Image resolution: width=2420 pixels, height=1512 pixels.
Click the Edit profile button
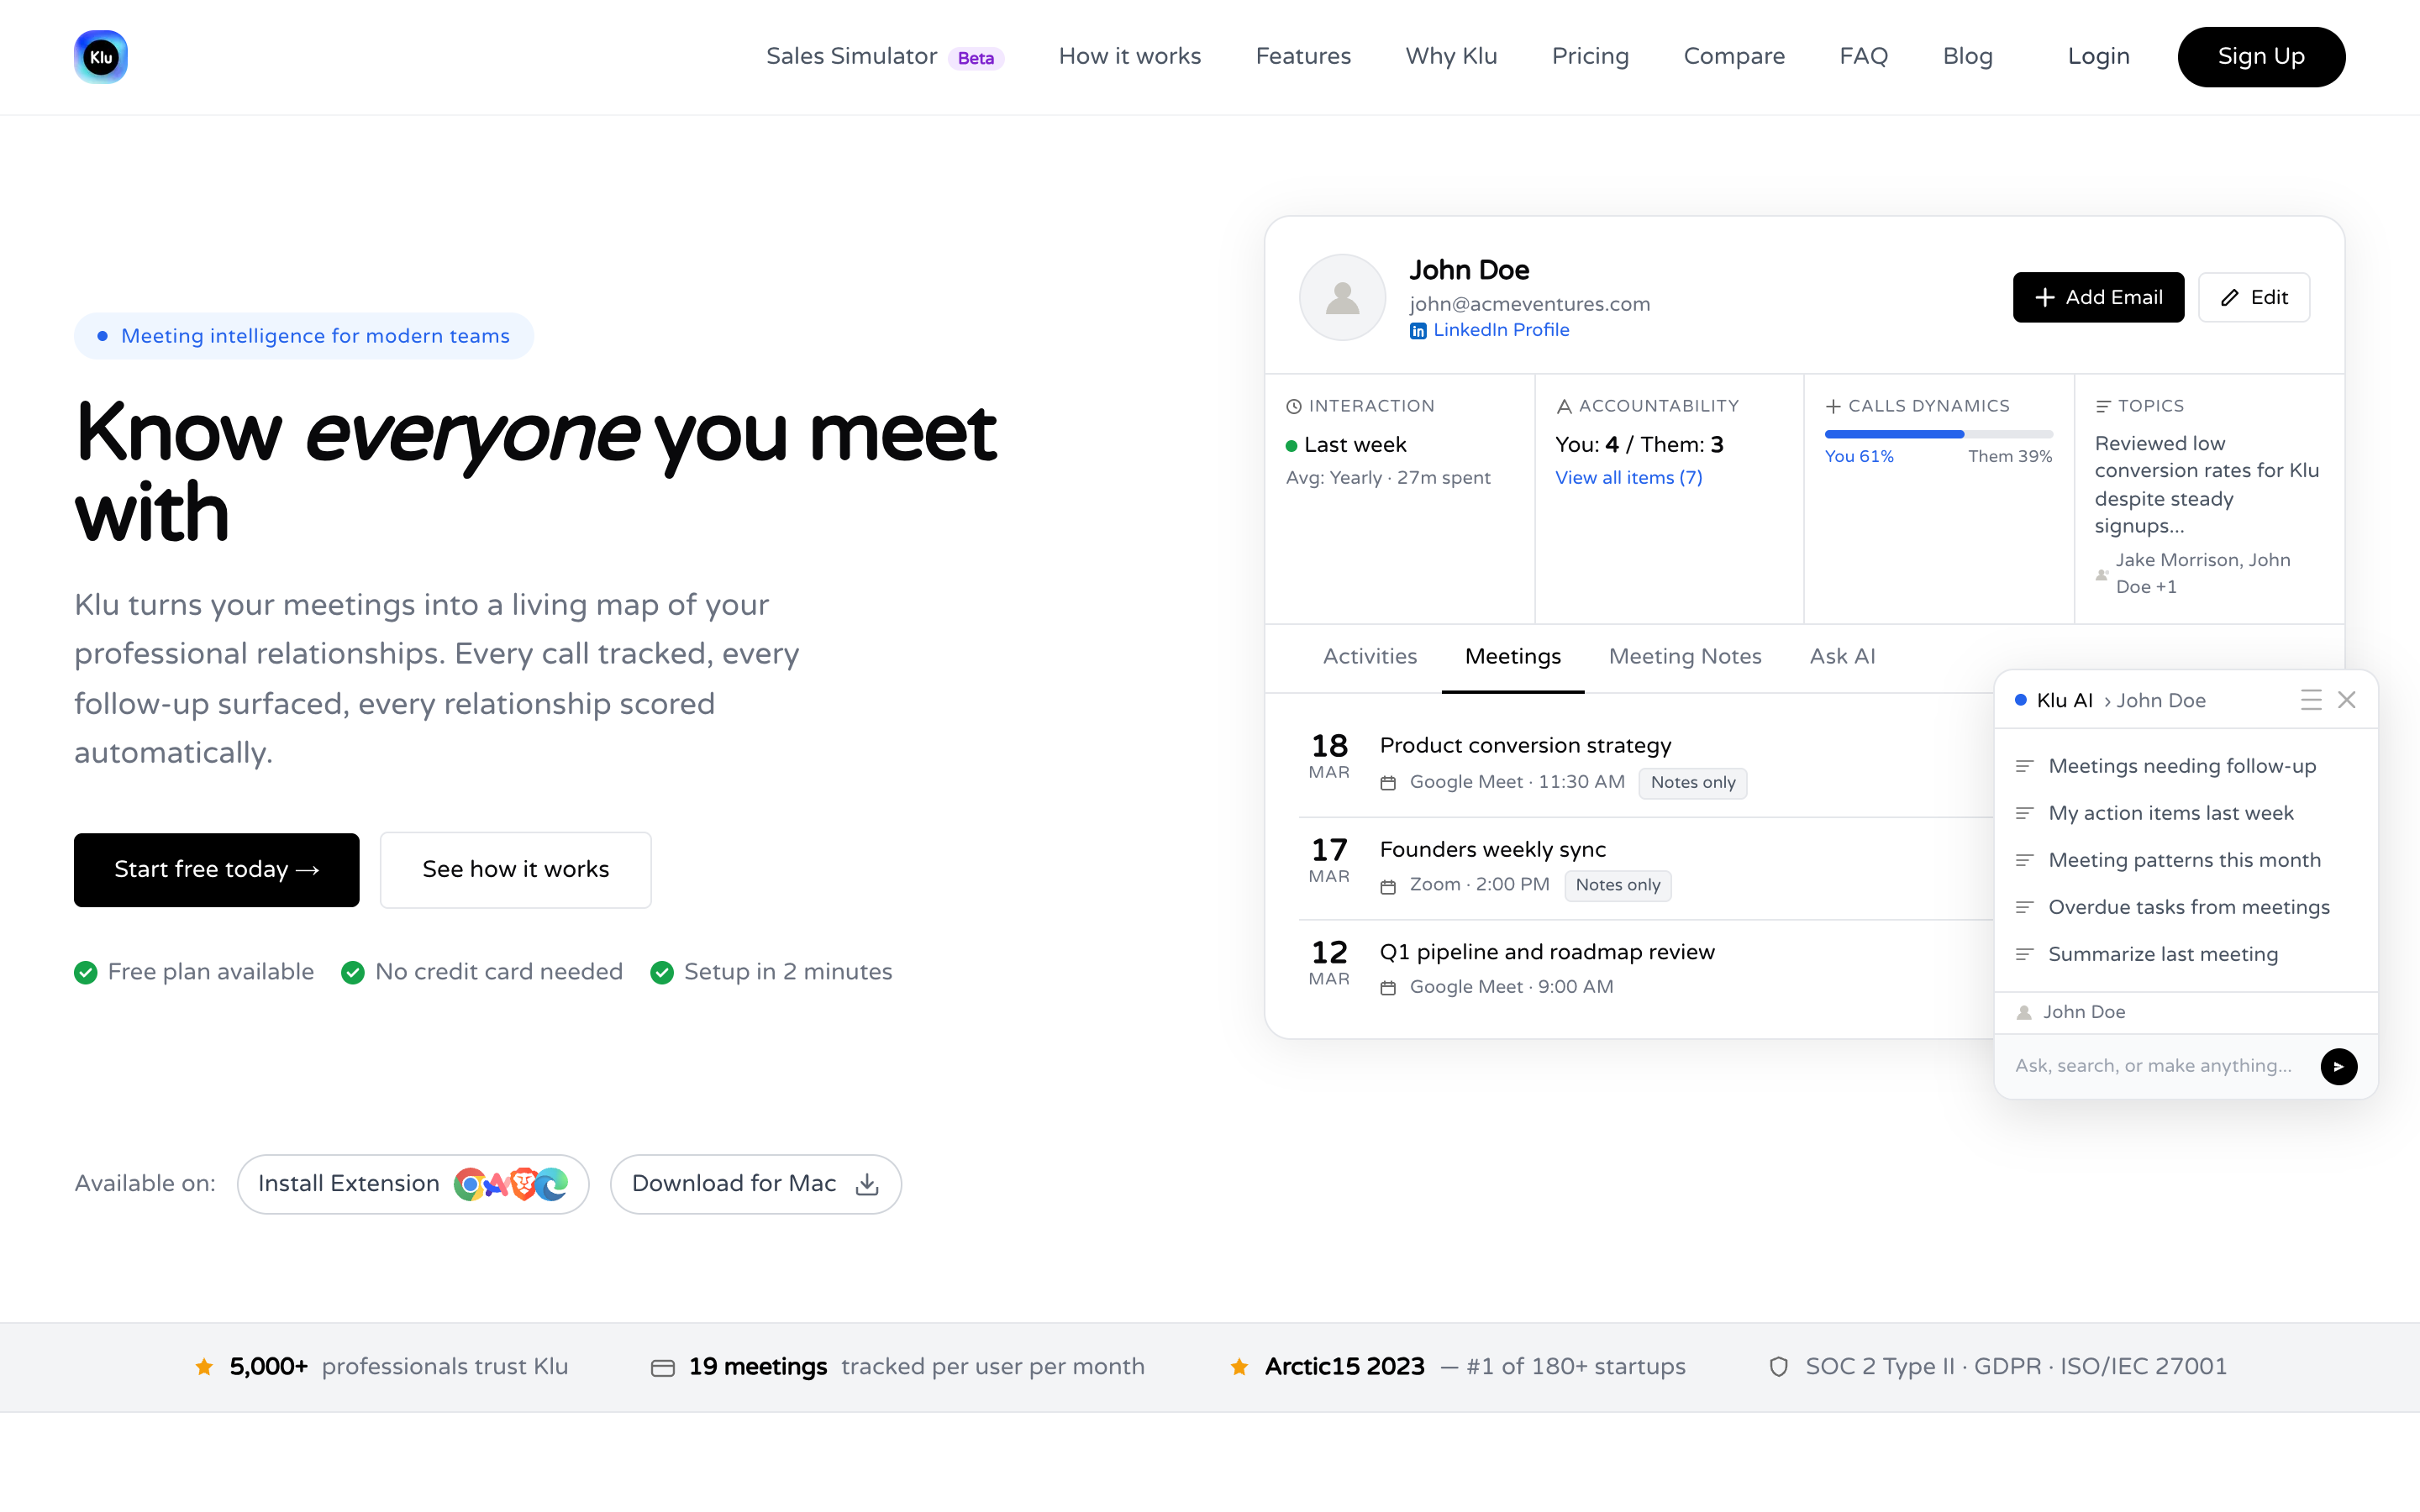pyautogui.click(x=2254, y=298)
